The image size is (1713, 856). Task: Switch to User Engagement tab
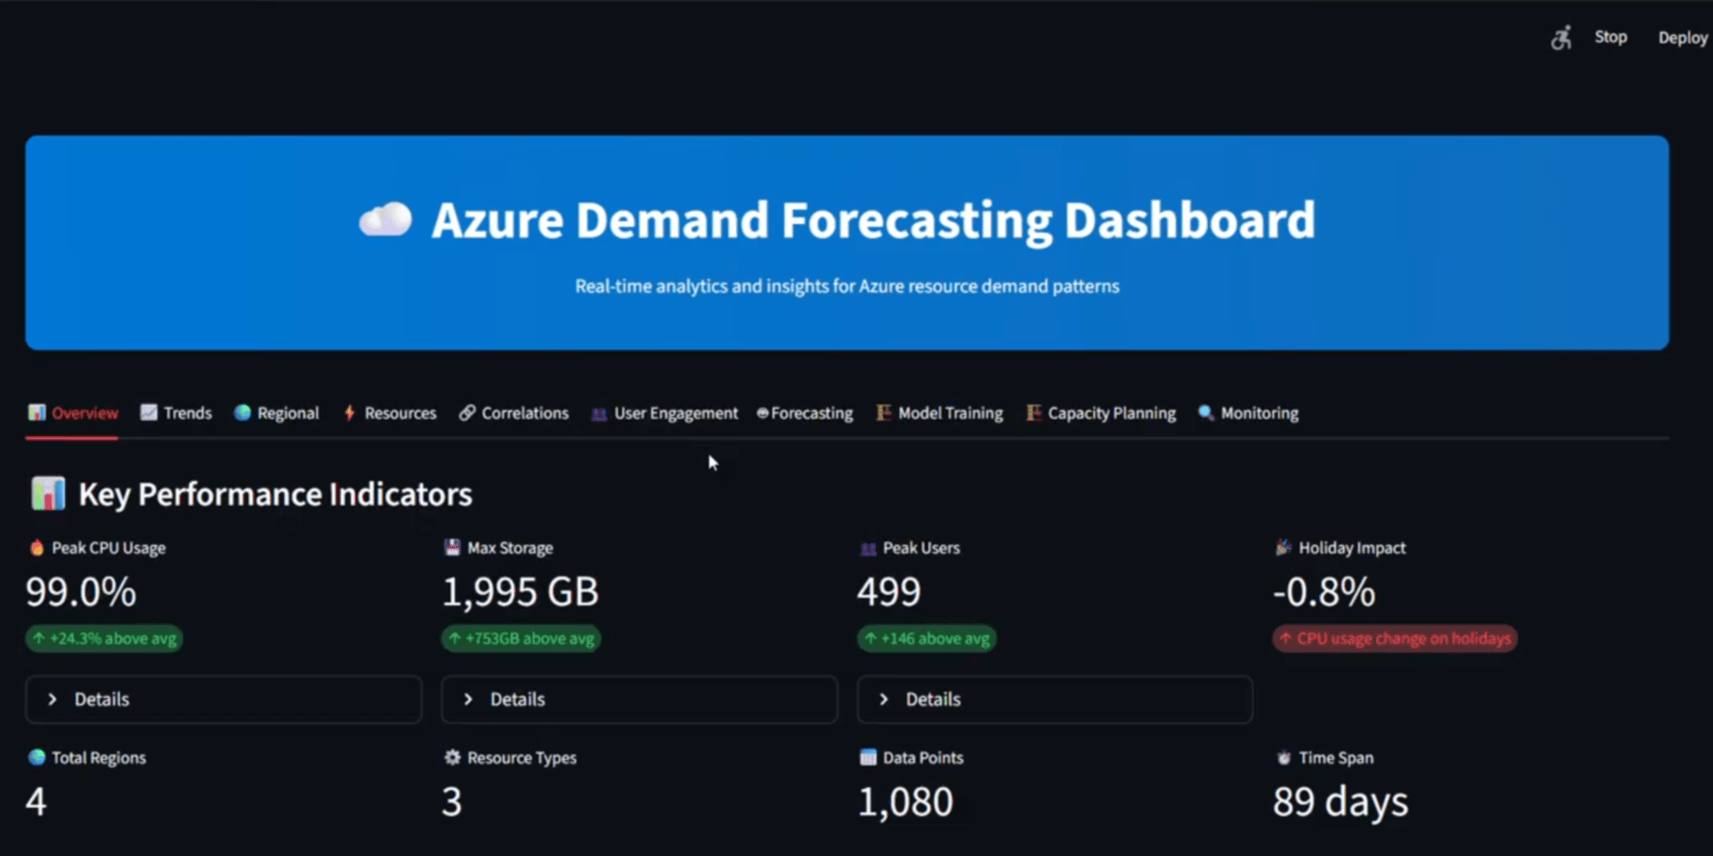click(x=664, y=413)
